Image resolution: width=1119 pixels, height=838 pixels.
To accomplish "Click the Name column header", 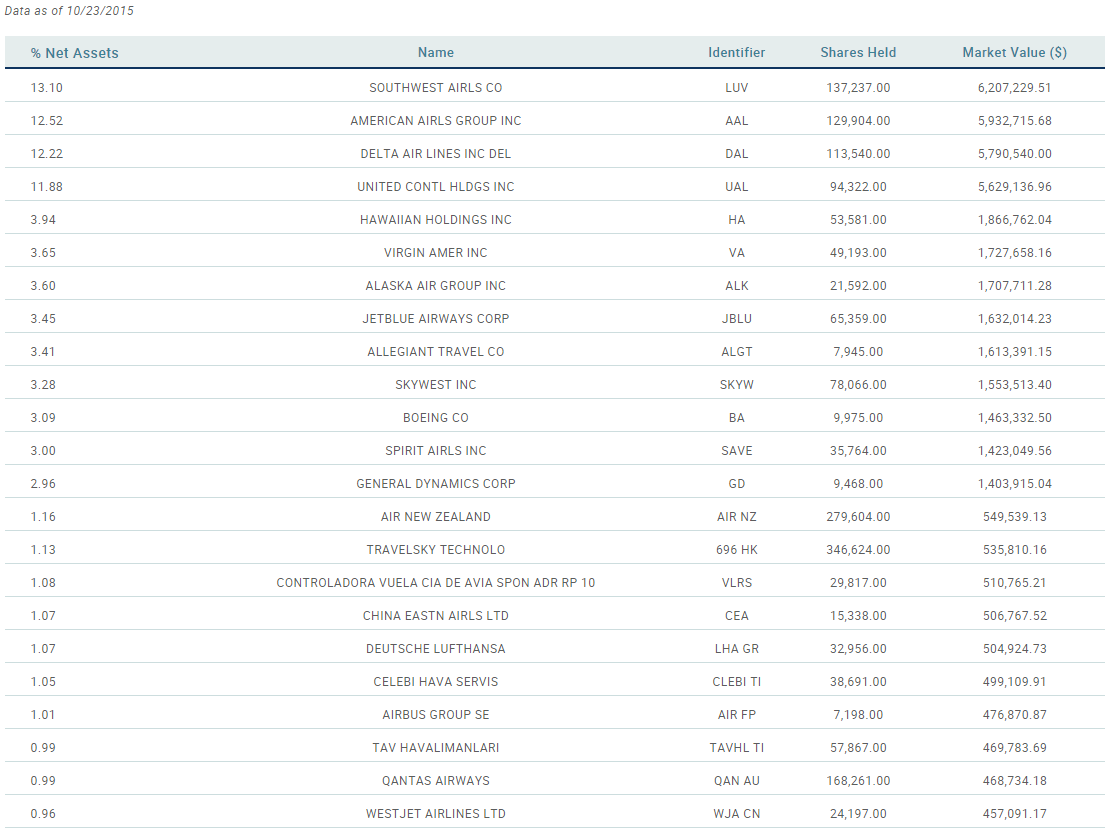I will (x=435, y=52).
